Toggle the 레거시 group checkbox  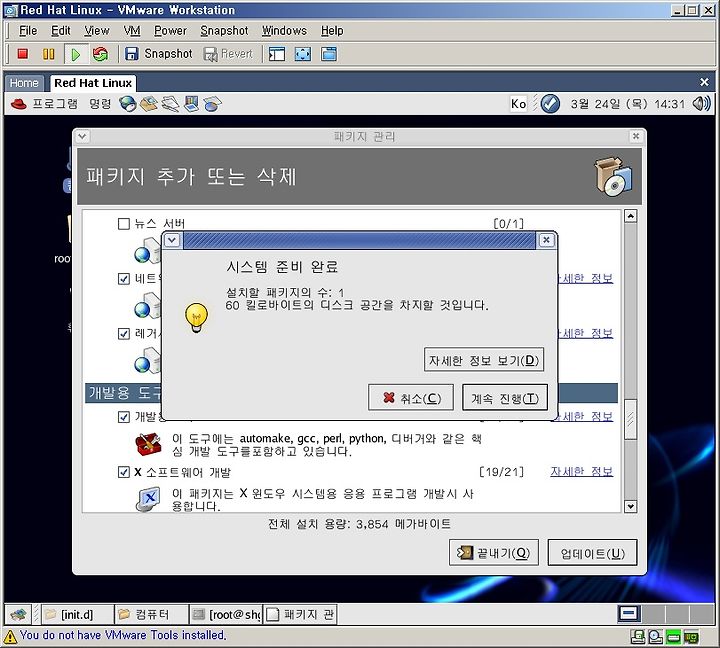[x=124, y=333]
